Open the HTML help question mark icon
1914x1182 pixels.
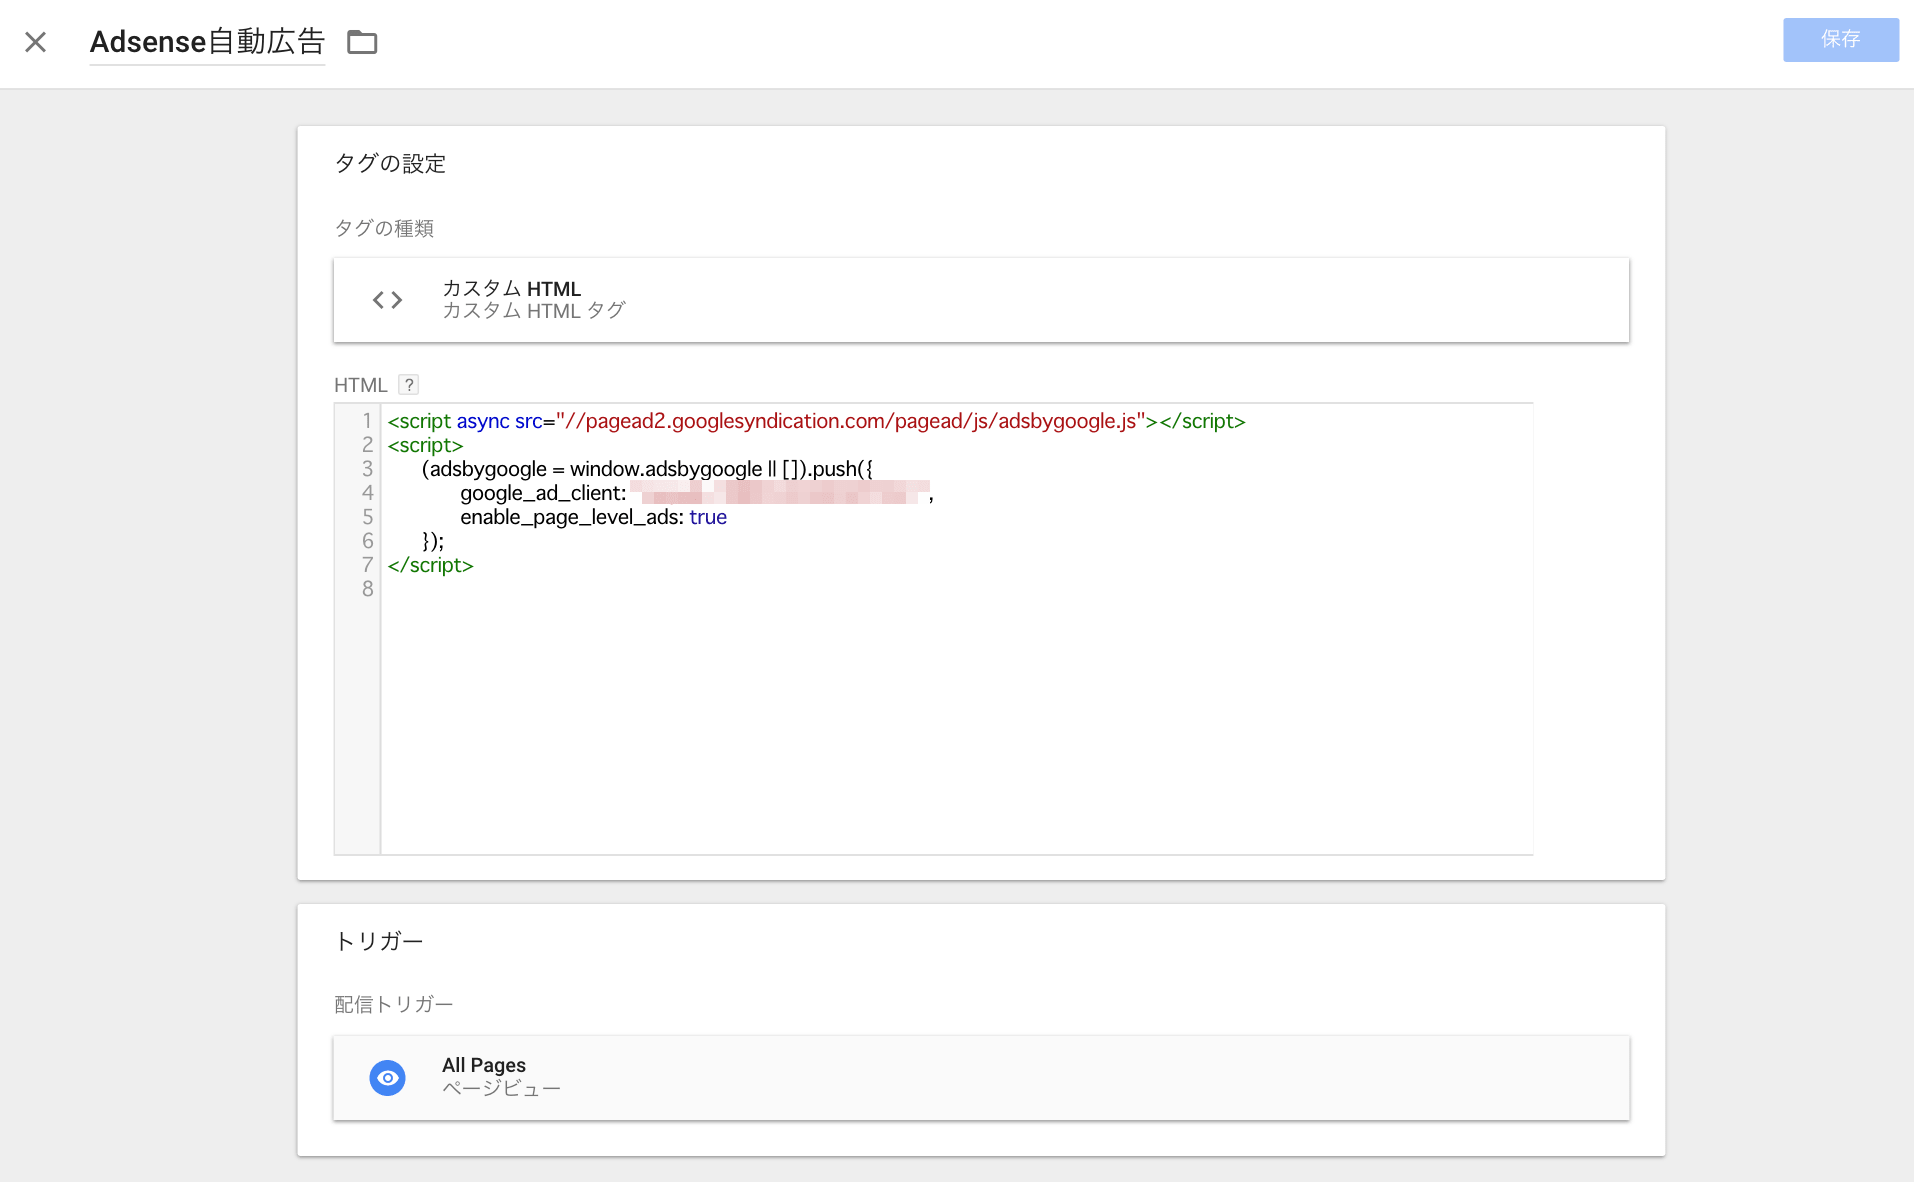(408, 385)
